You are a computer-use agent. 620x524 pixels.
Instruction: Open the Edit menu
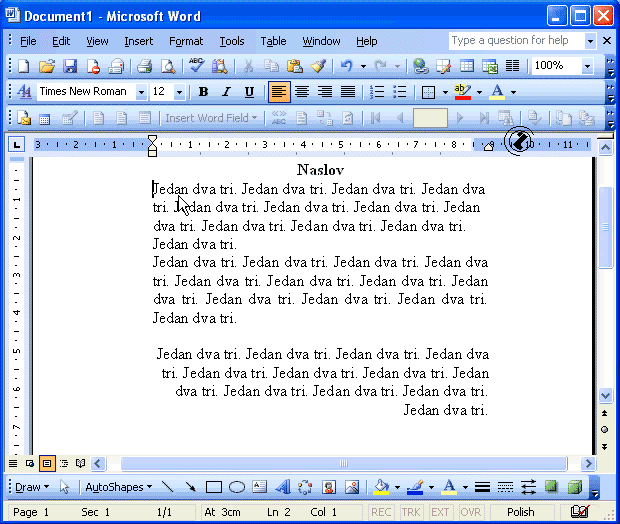coord(61,41)
